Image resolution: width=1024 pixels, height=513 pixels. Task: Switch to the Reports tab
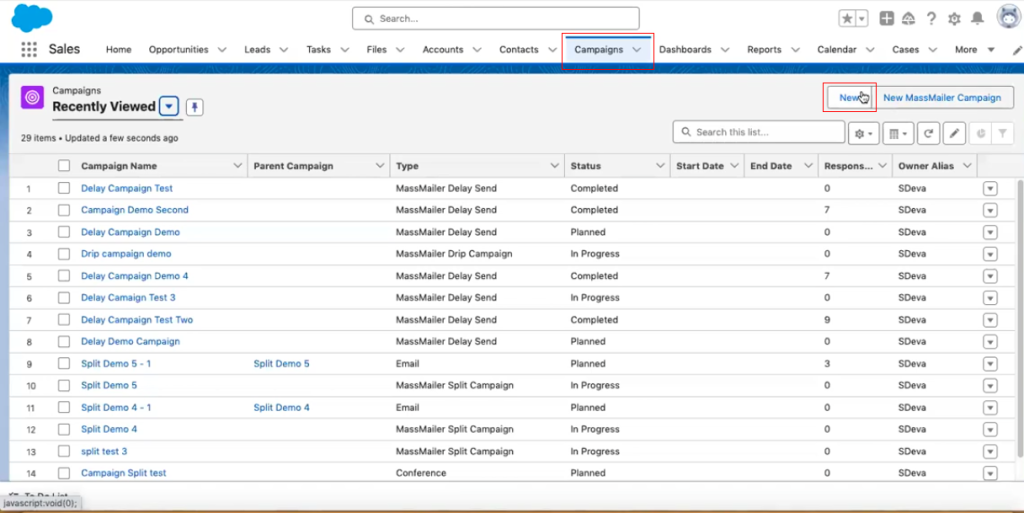point(764,50)
